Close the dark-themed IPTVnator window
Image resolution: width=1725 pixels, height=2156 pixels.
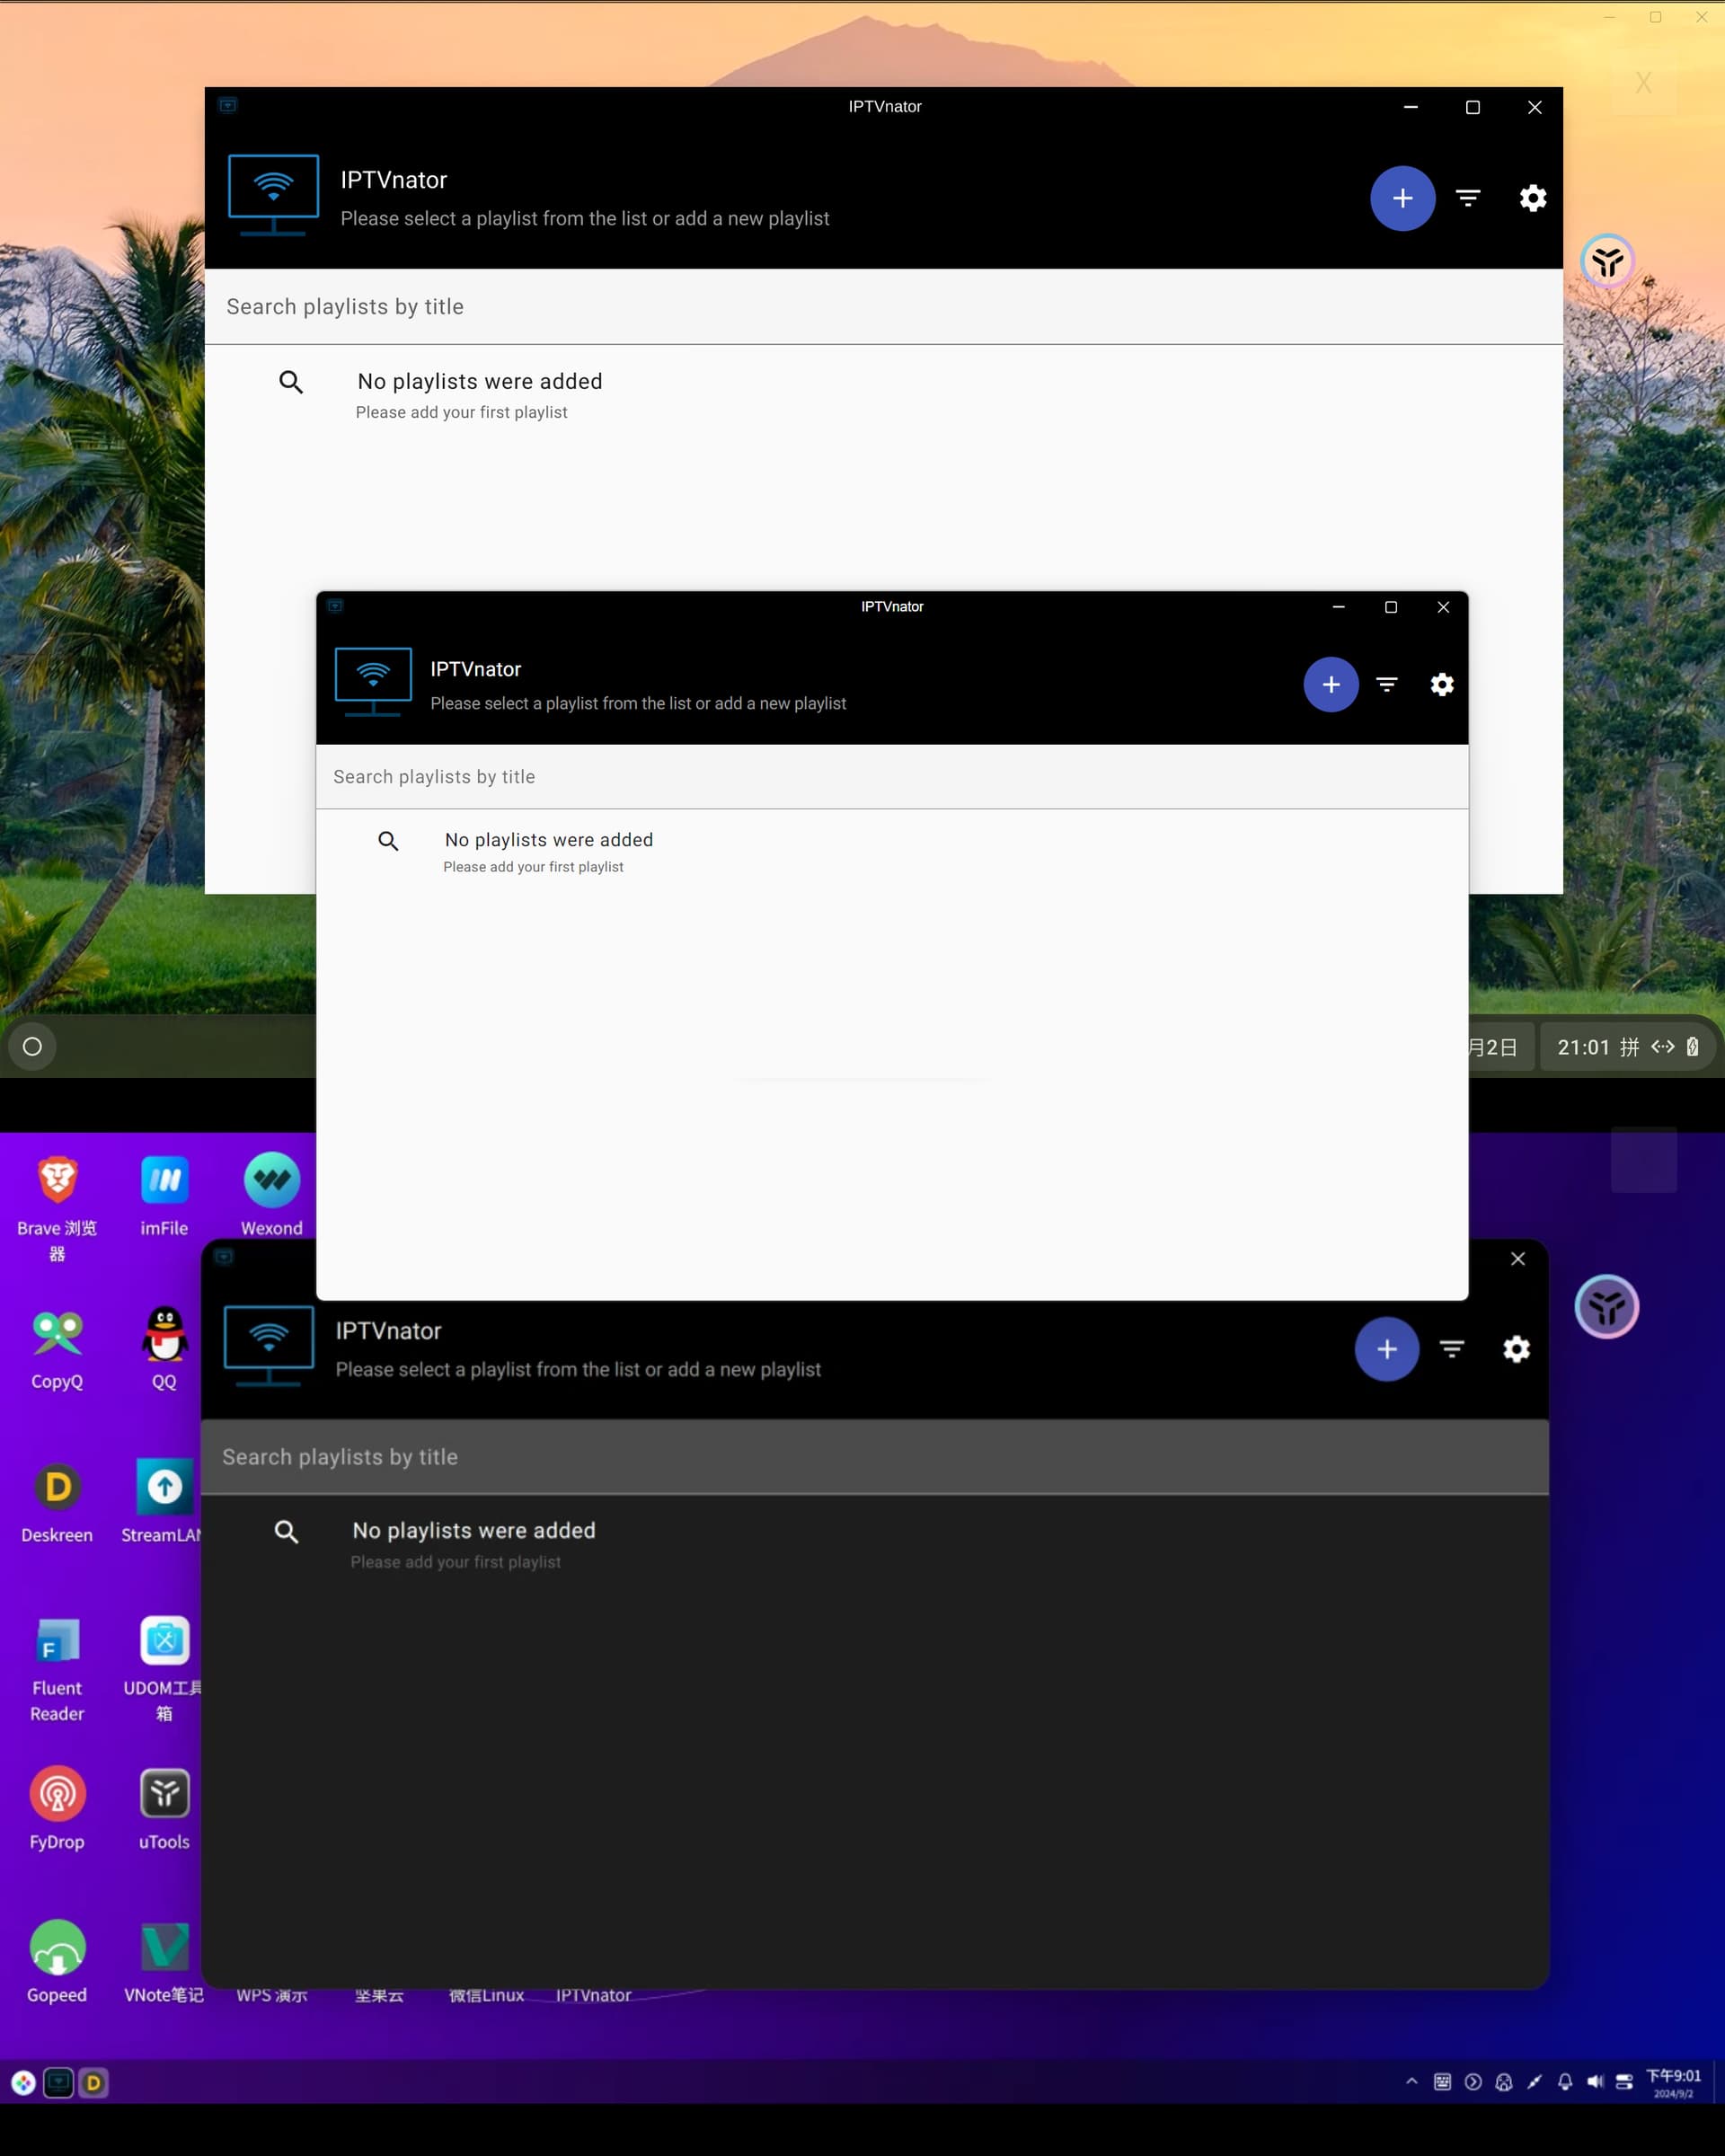point(1517,1259)
